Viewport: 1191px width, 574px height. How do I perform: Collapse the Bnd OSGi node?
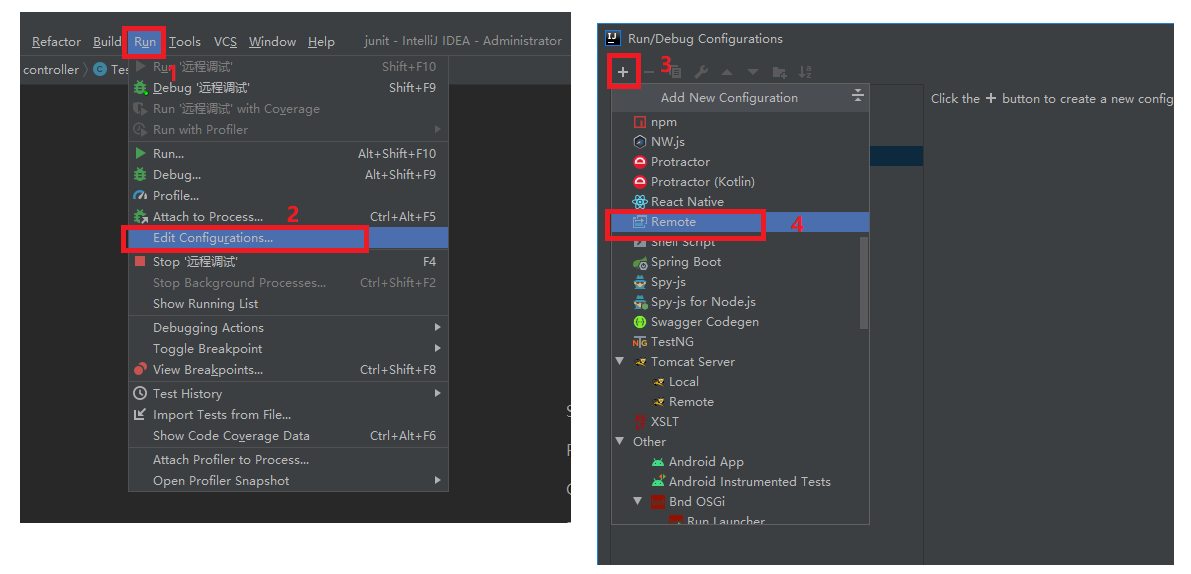tap(638, 501)
